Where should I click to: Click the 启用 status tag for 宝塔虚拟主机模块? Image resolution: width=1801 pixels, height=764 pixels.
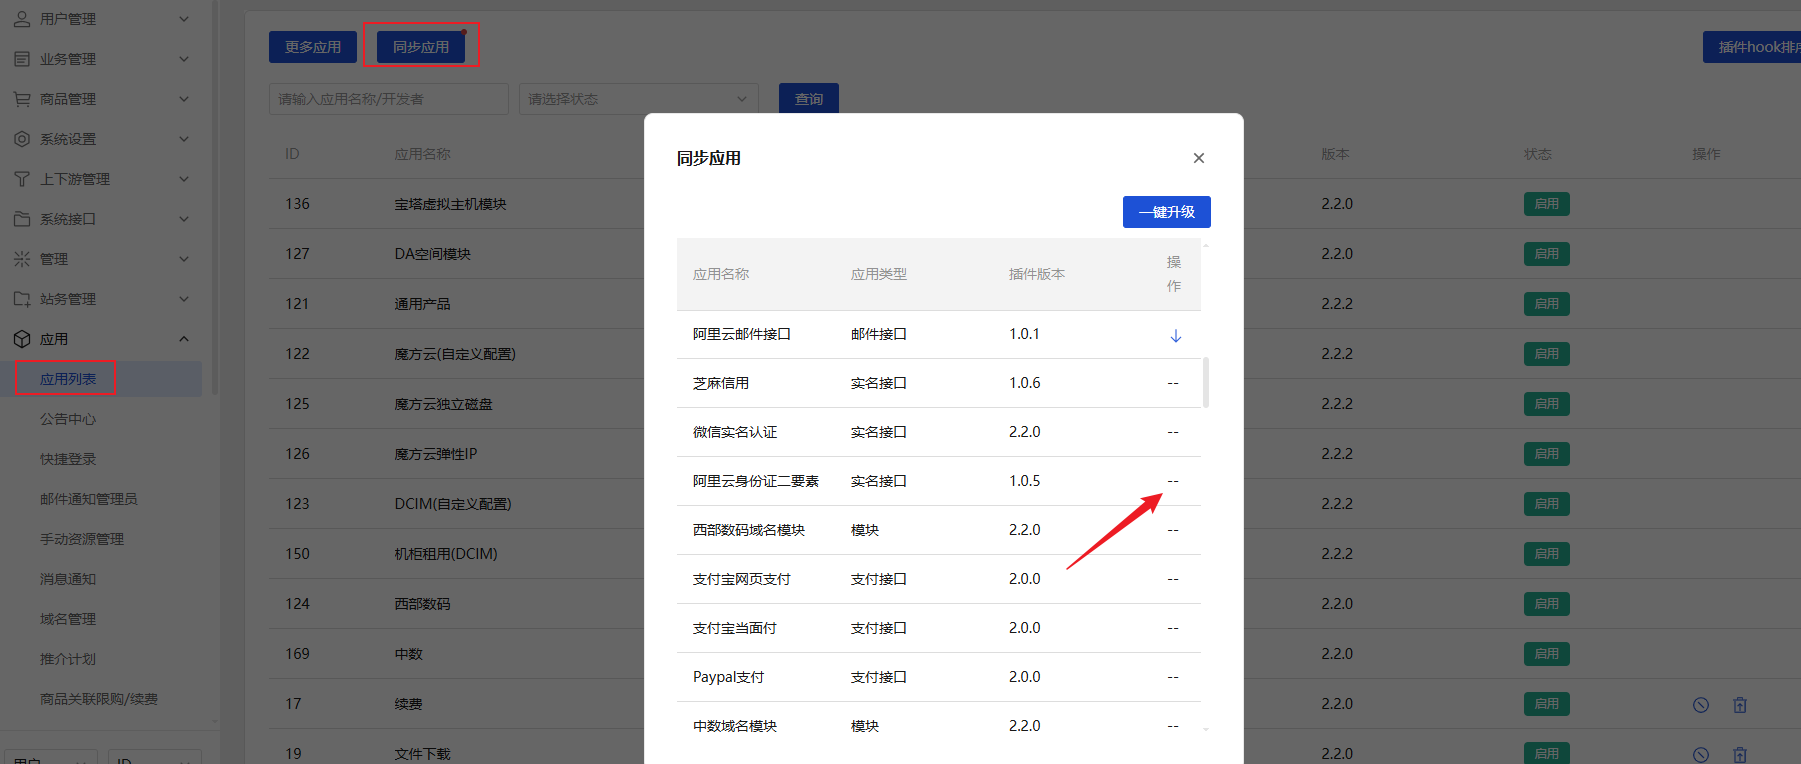1547,204
